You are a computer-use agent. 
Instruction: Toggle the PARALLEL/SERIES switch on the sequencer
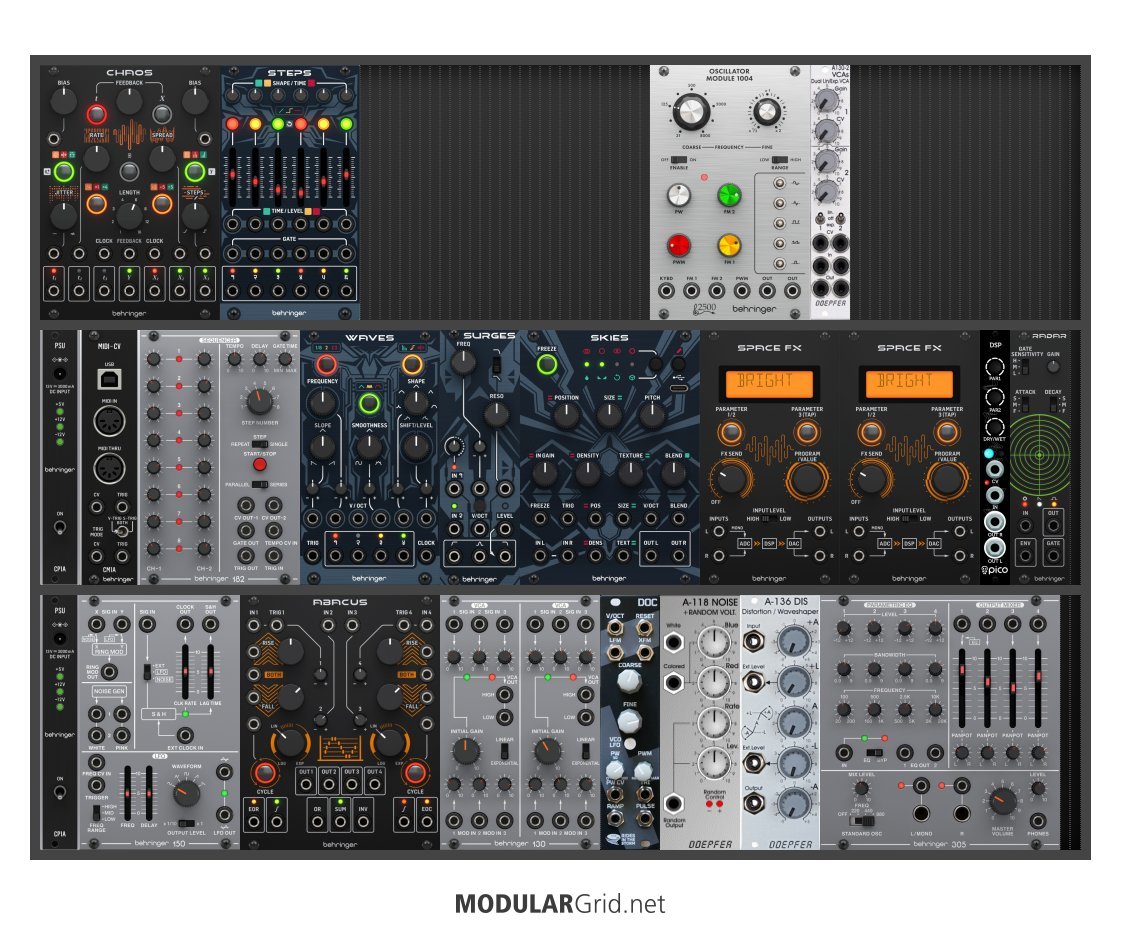tap(260, 485)
